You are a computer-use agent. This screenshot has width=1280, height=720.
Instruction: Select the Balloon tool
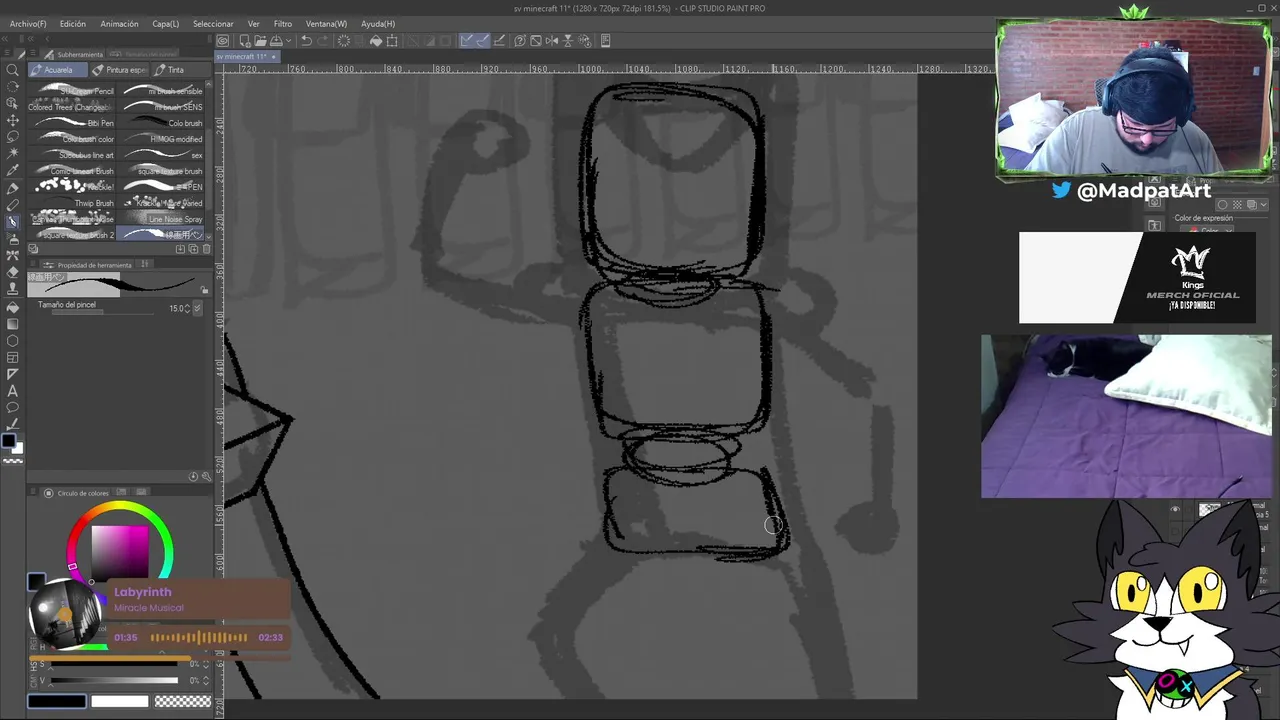coord(13,407)
